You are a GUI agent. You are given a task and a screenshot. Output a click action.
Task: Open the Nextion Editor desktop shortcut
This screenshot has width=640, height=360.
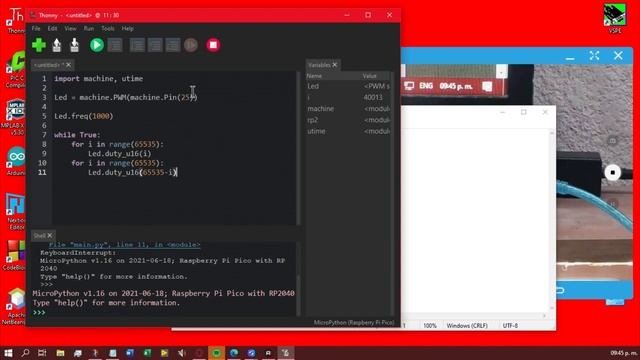click(16, 211)
